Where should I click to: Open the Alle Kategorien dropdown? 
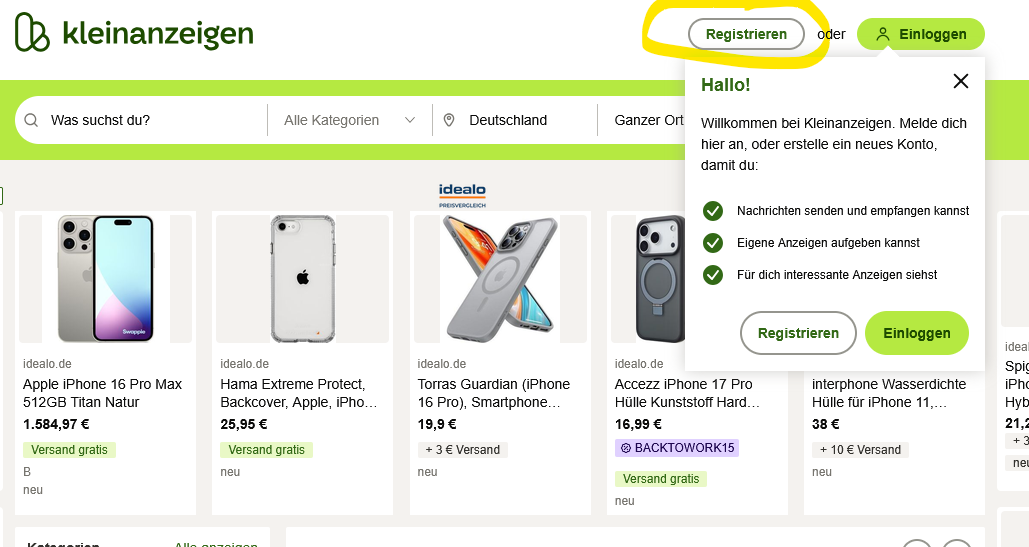pos(350,120)
